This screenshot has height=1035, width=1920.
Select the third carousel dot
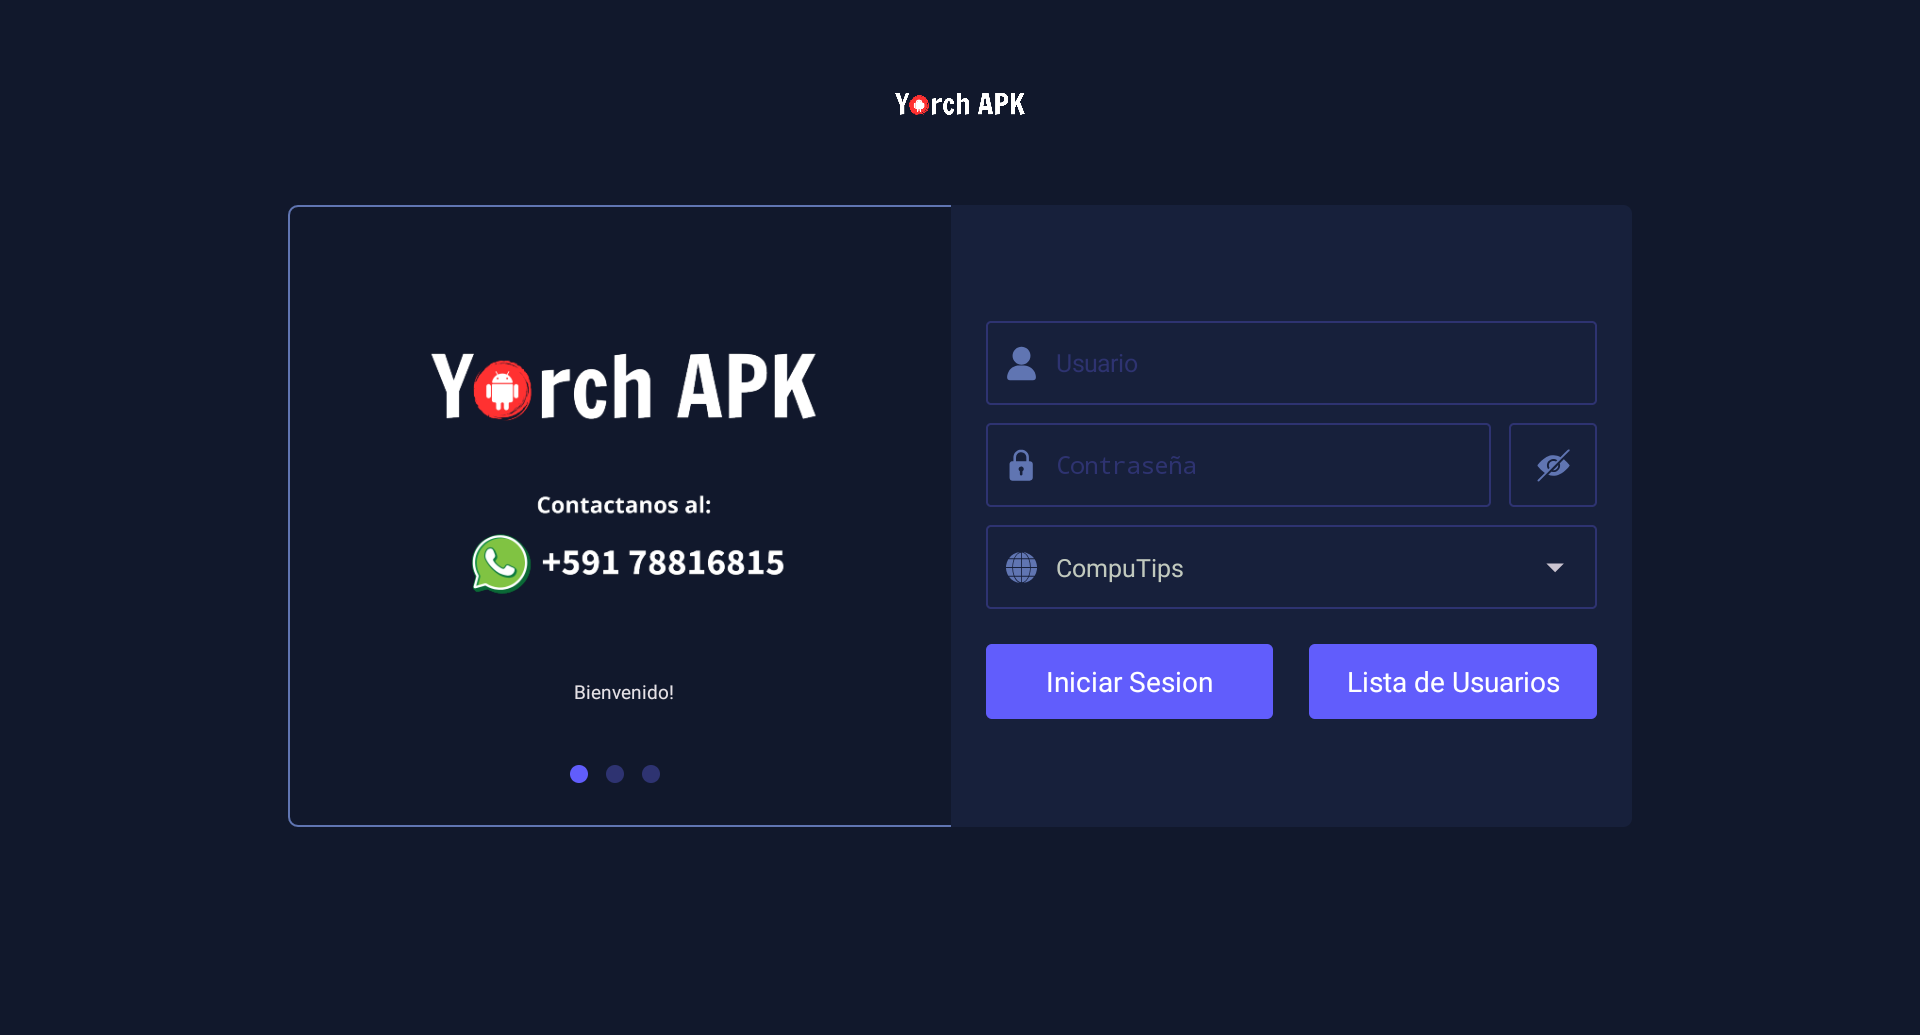point(651,774)
